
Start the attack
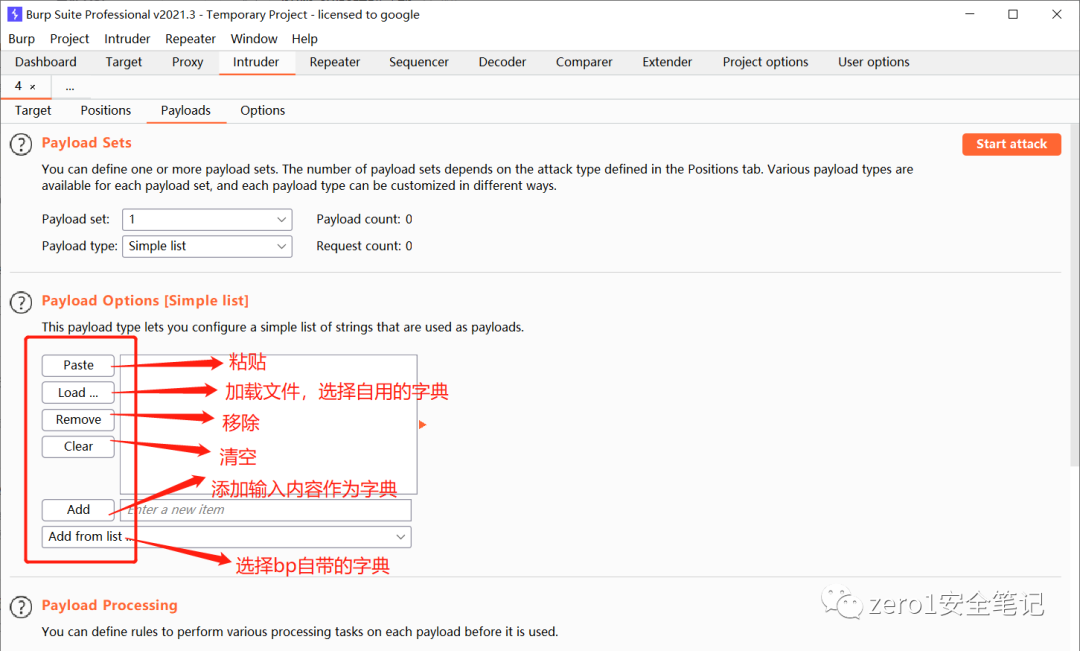coord(1011,144)
